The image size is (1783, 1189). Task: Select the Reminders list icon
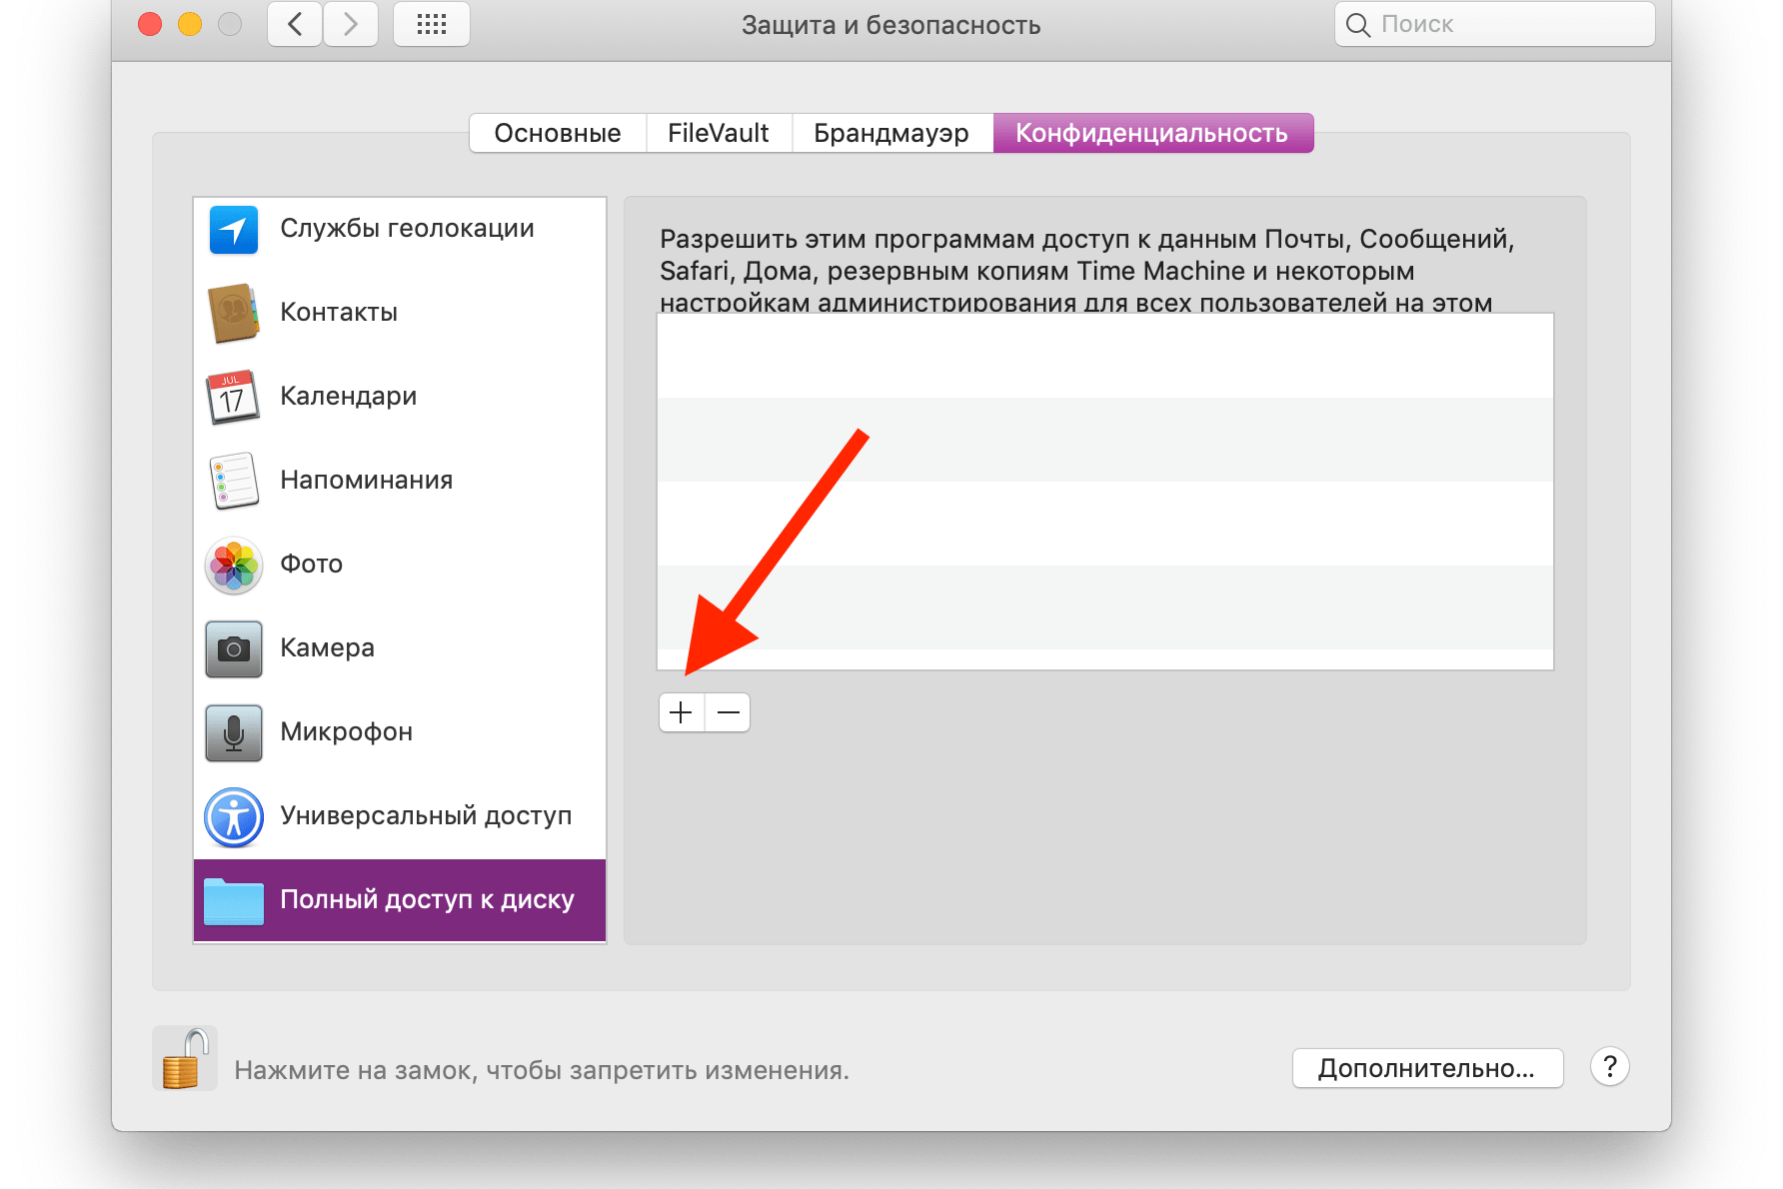[233, 481]
